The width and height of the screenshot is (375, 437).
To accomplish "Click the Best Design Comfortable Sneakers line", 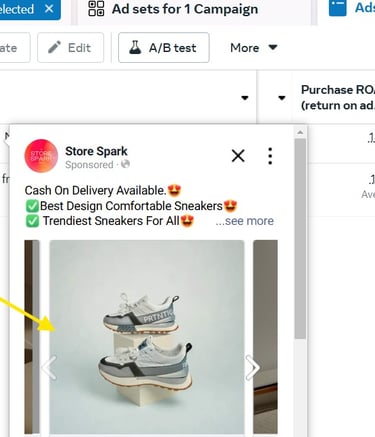I will tap(131, 206).
